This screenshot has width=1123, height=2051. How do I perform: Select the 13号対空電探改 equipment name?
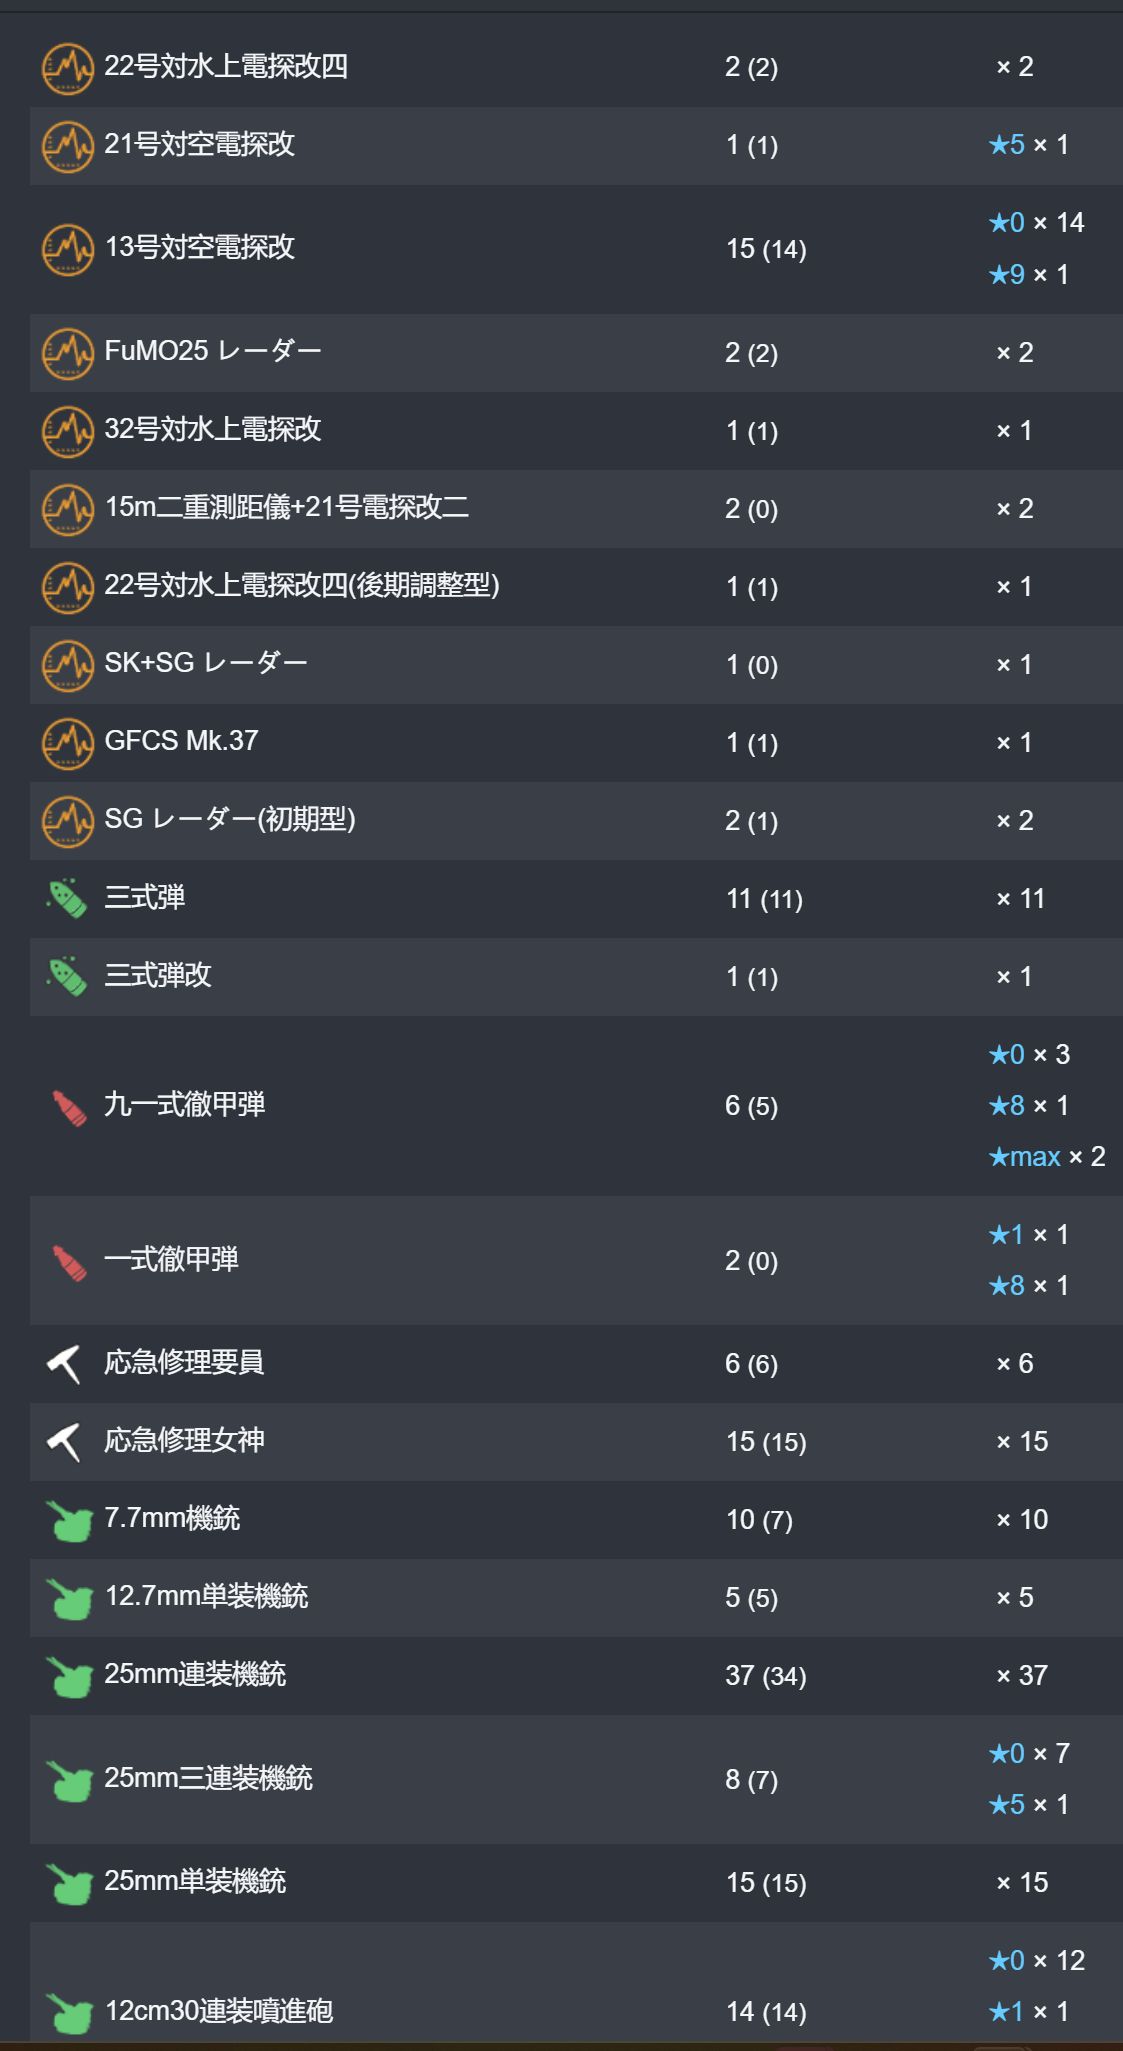(x=200, y=247)
